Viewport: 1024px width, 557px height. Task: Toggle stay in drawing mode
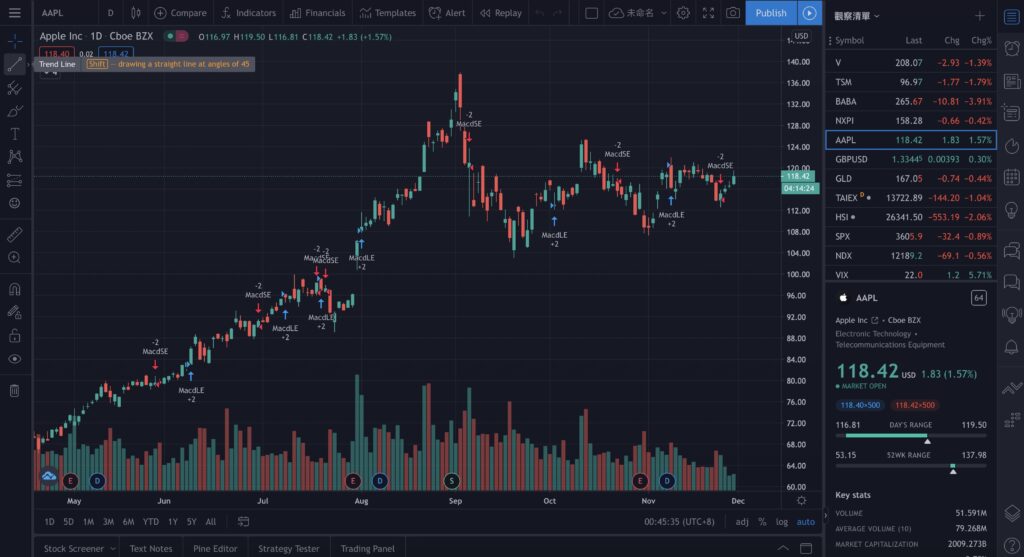(x=14, y=313)
